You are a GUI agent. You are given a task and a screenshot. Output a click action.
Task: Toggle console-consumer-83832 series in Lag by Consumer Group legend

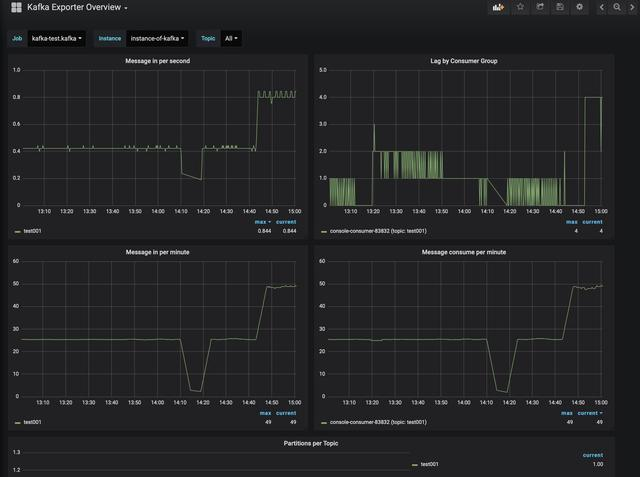378,231
